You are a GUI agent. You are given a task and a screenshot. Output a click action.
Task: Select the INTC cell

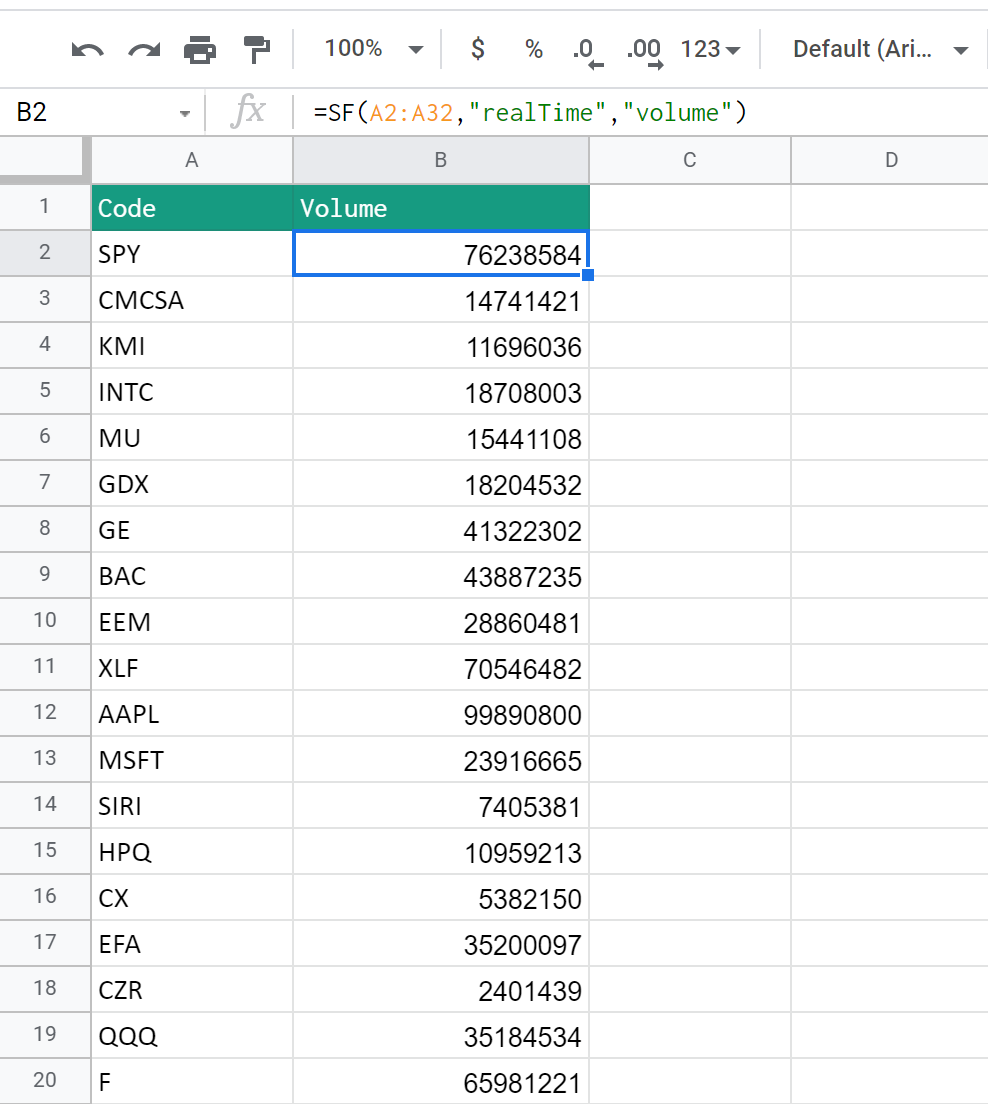tap(192, 391)
